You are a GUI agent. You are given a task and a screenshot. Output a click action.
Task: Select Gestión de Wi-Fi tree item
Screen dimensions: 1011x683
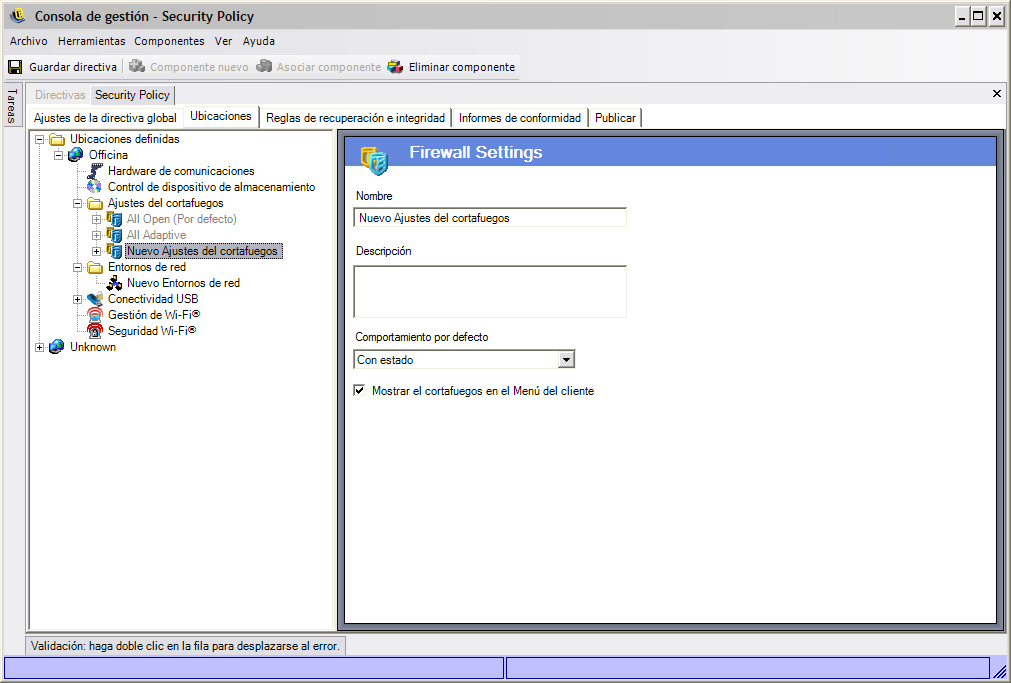pos(154,315)
